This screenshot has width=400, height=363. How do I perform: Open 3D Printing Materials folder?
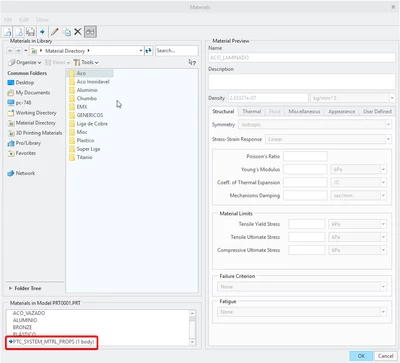click(35, 133)
